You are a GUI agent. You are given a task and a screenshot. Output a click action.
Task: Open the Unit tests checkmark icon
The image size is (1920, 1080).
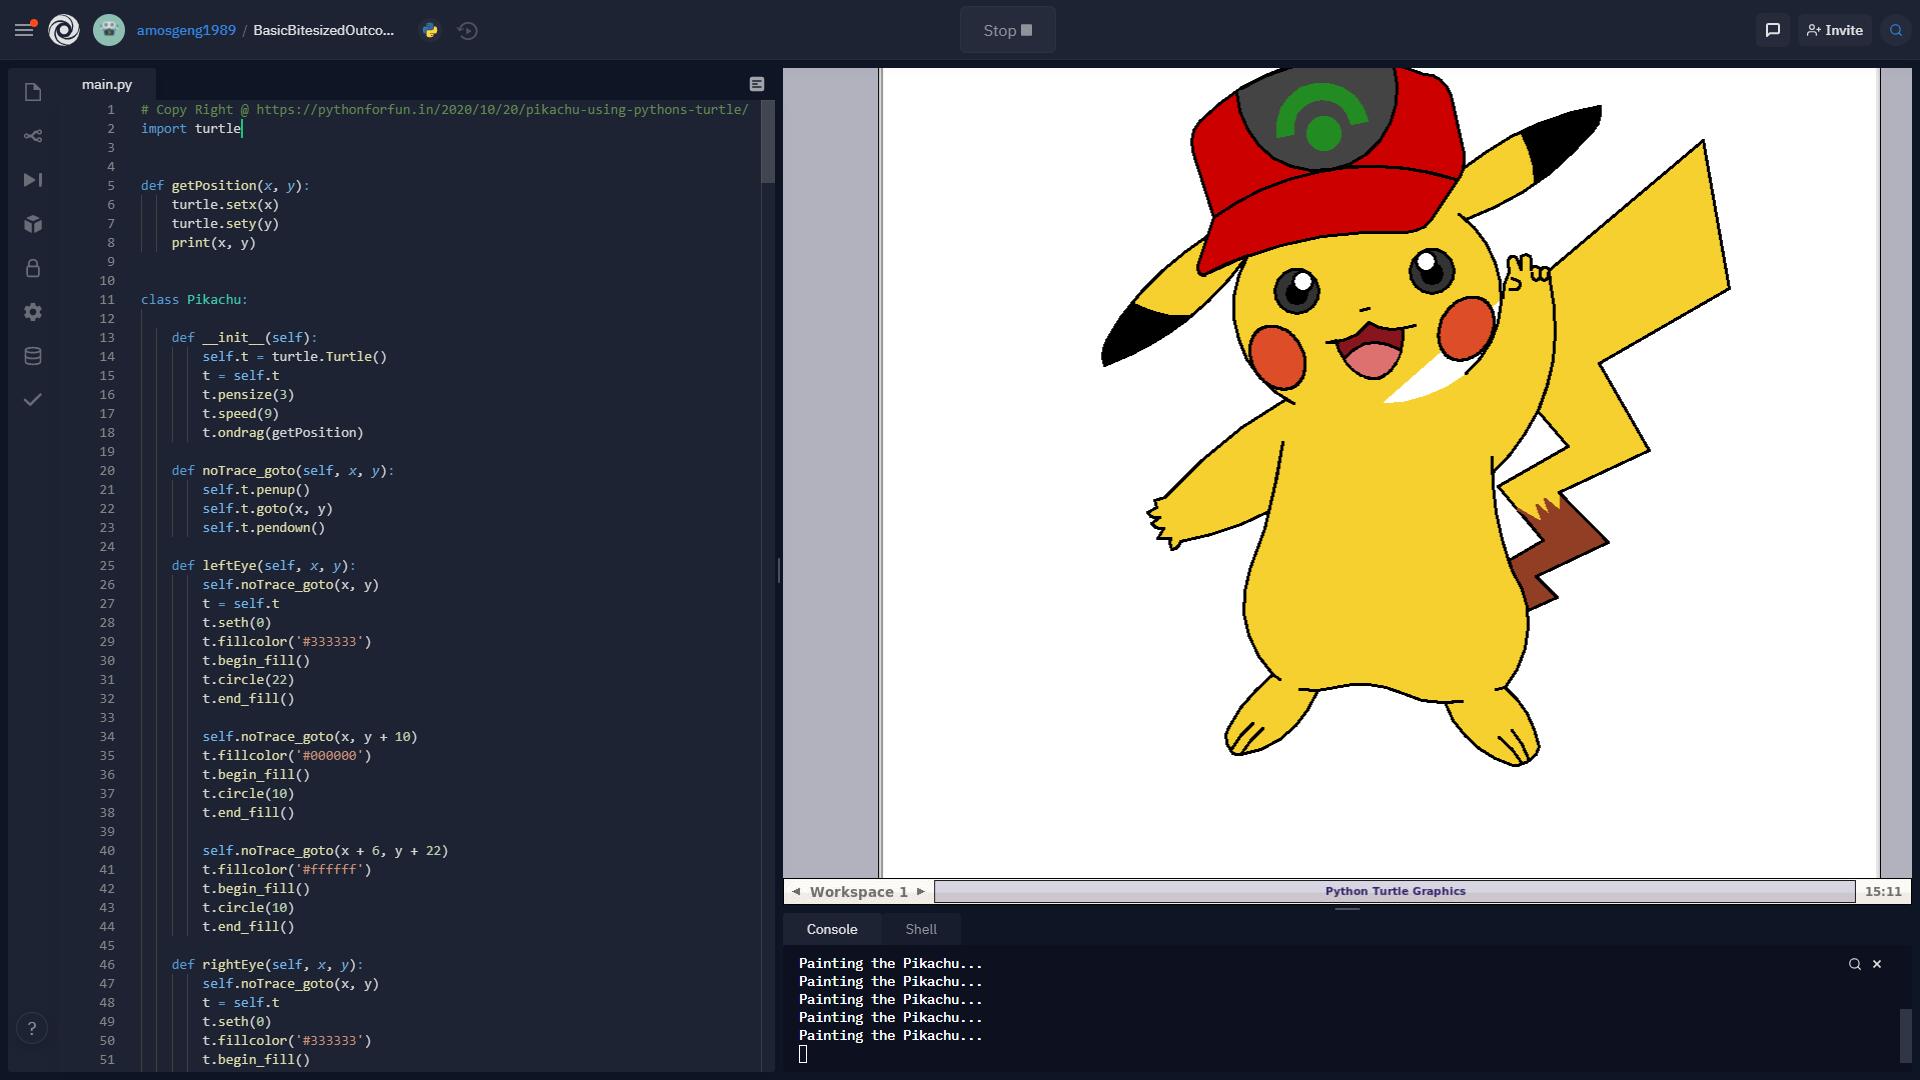coord(33,400)
